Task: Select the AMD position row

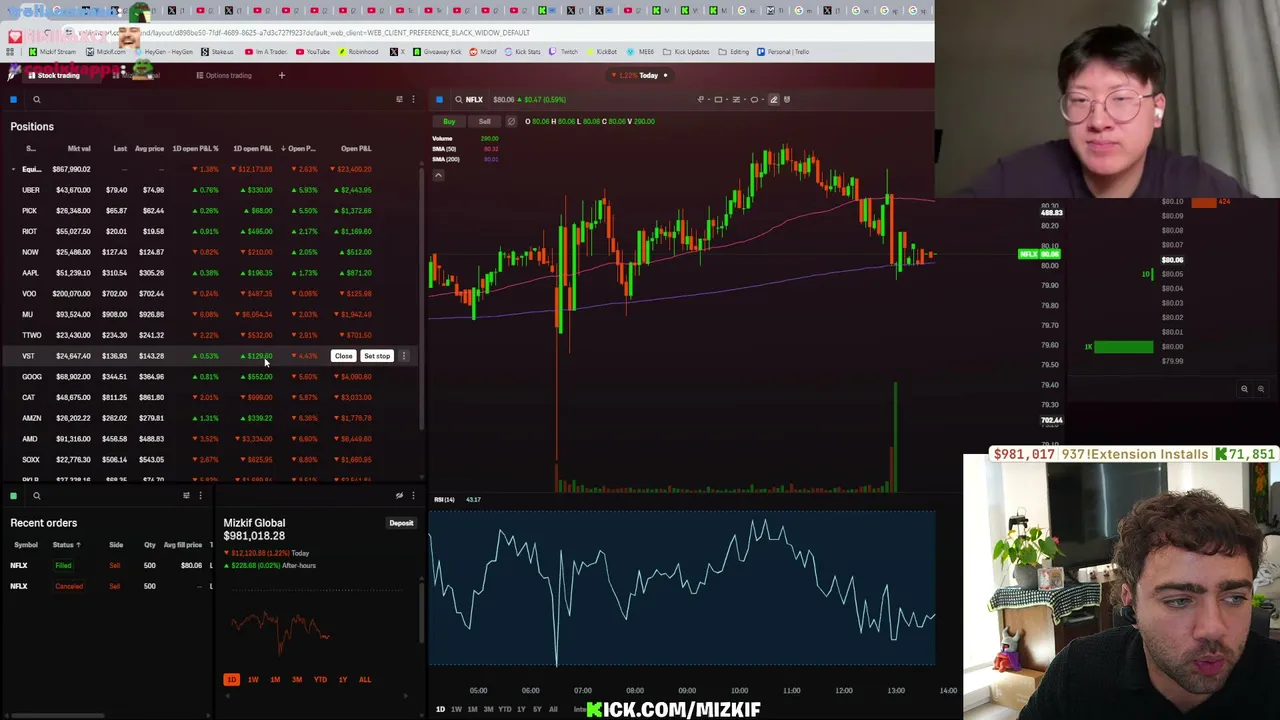Action: (x=210, y=439)
